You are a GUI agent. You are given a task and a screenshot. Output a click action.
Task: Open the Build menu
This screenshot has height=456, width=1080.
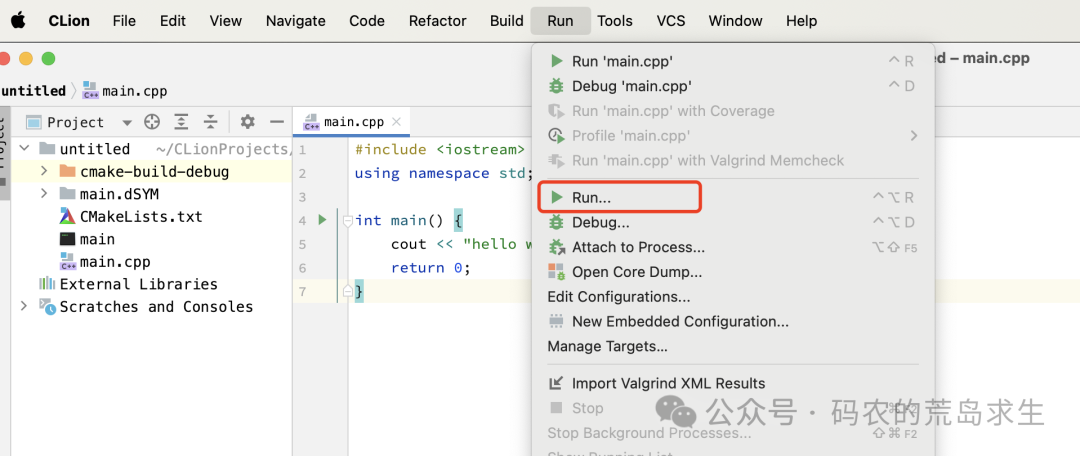pos(507,21)
